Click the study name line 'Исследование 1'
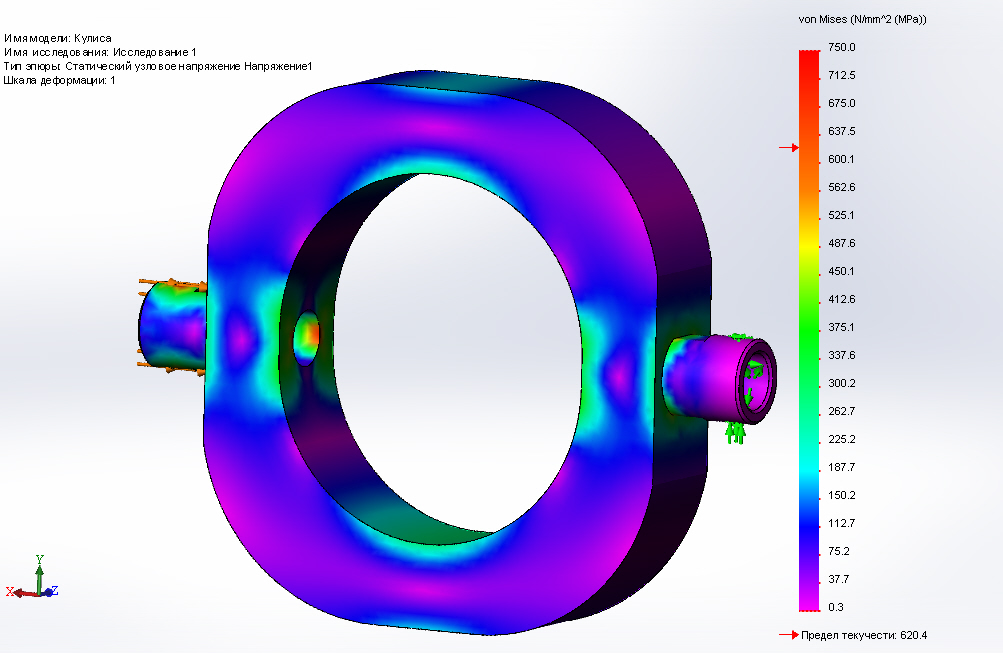Screen dimensions: 1003x653 click(x=100, y=52)
